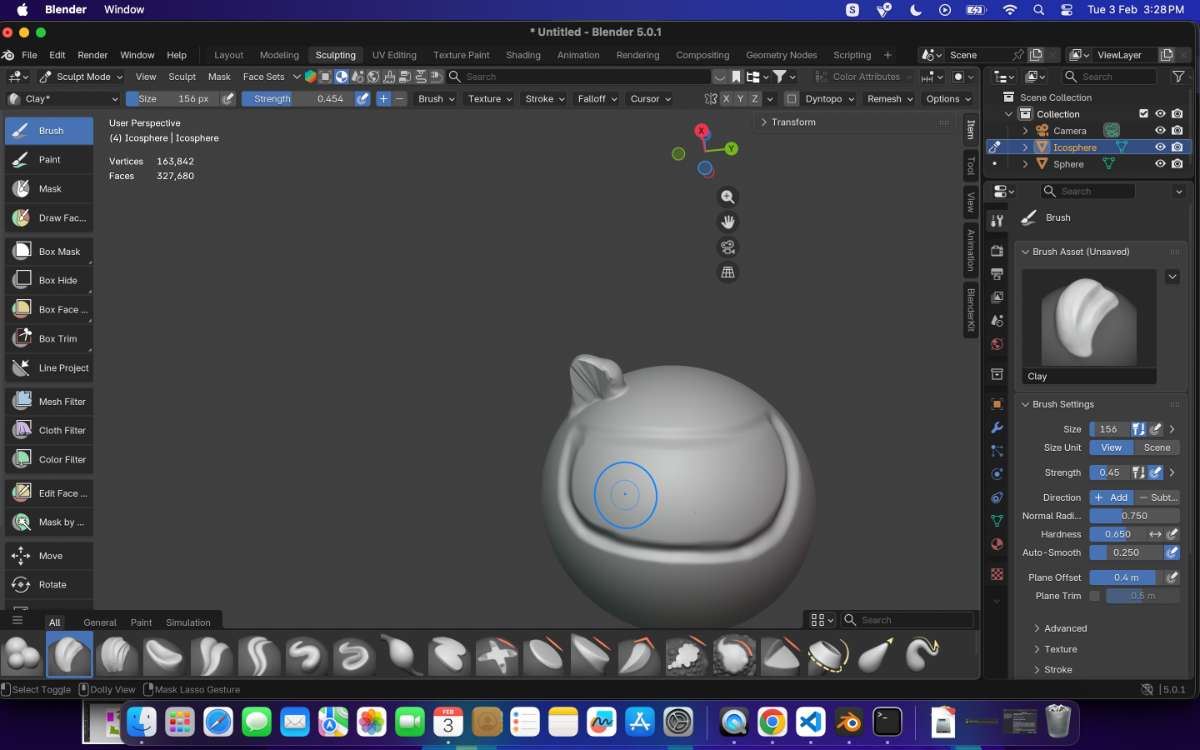Open the Face Sets menu

coord(264,77)
